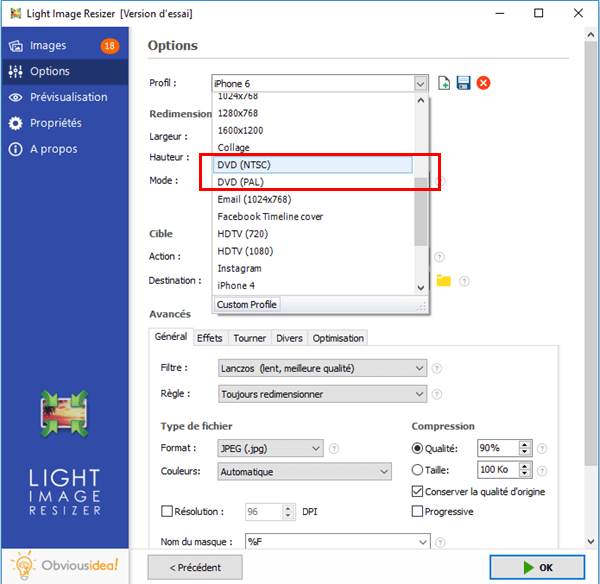The width and height of the screenshot is (600, 584).
Task: Open Propriétés in the sidebar
Action: pyautogui.click(x=65, y=123)
